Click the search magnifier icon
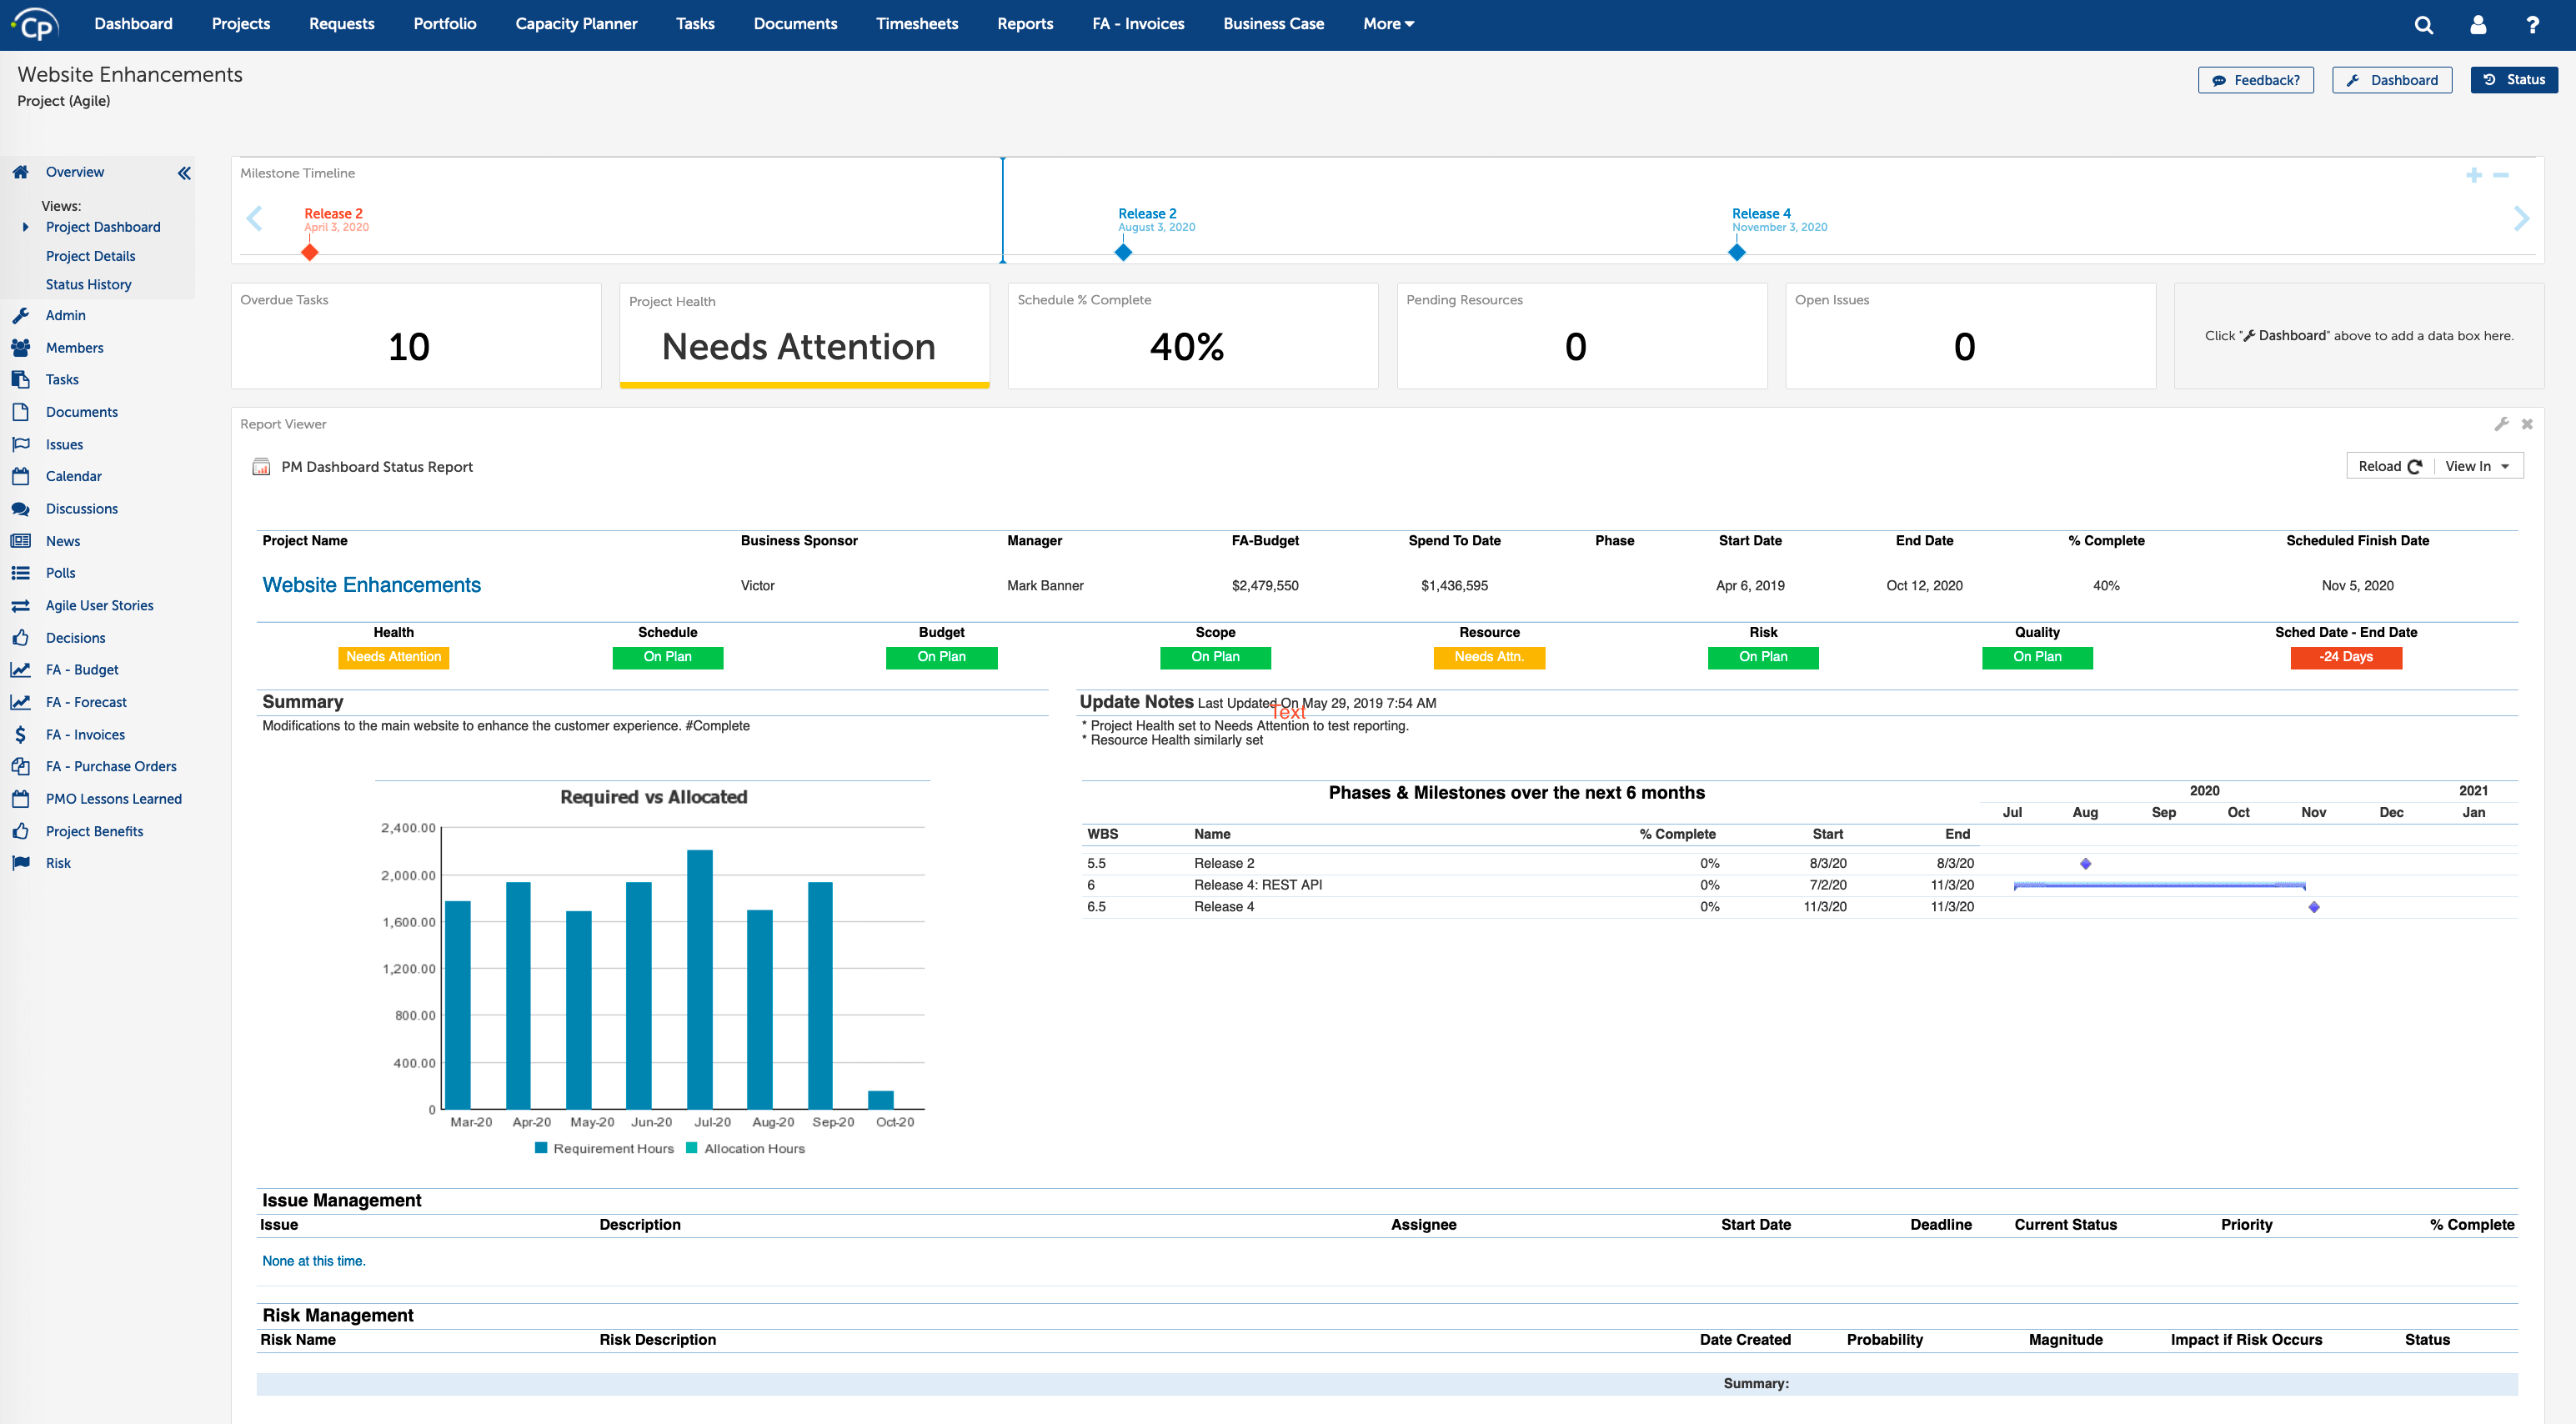Viewport: 2576px width, 1424px height. (2423, 24)
